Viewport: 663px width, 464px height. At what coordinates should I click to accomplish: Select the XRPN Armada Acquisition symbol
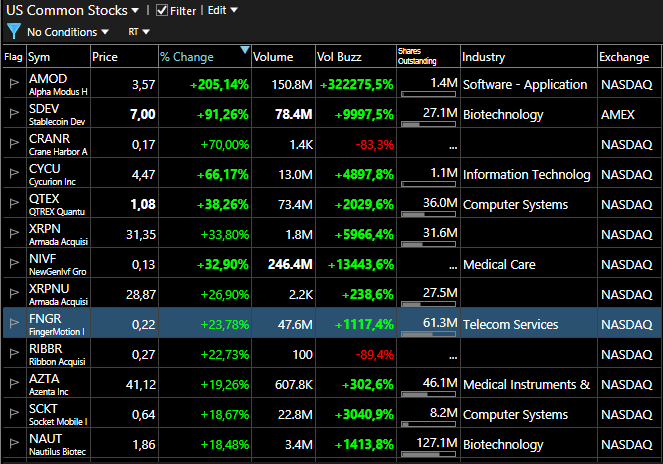[58, 234]
